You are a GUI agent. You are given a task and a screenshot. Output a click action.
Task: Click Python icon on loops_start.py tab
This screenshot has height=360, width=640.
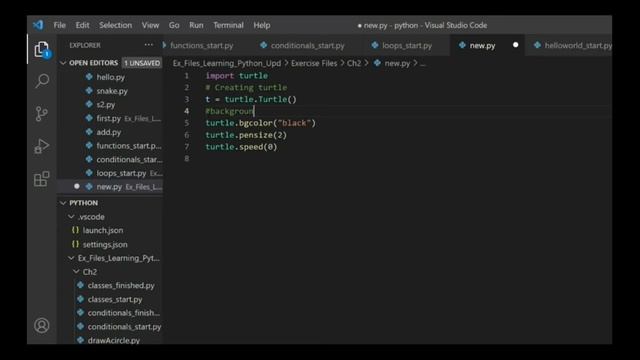click(x=375, y=45)
